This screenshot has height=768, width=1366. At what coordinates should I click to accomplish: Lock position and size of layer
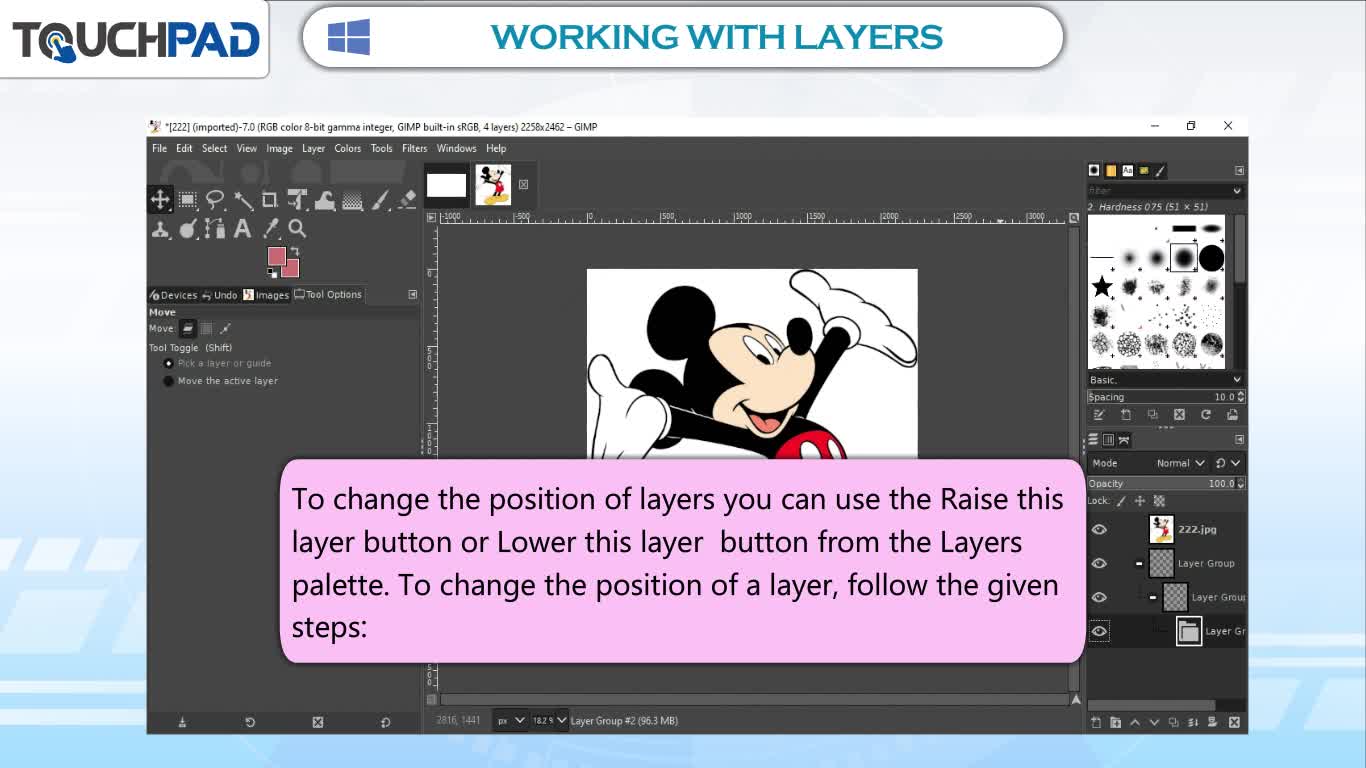click(x=1140, y=501)
